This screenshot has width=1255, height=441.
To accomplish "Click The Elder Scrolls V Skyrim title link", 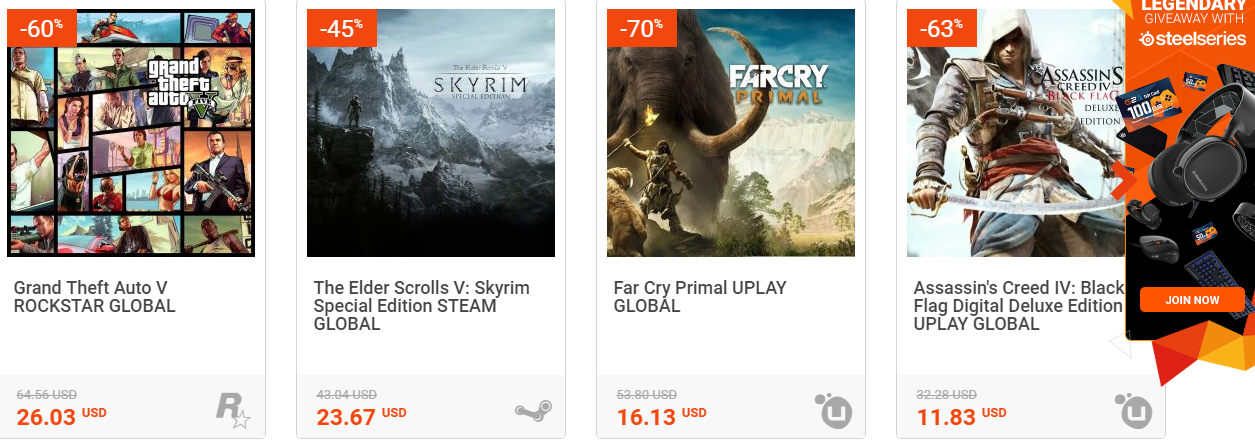I will click(421, 305).
